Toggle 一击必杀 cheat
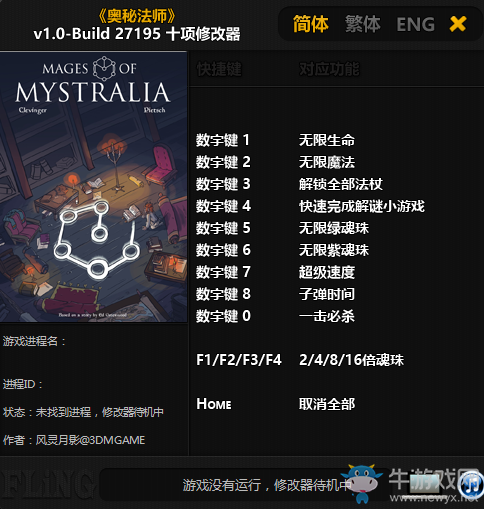Viewport: 484px width, 509px height. click(327, 316)
